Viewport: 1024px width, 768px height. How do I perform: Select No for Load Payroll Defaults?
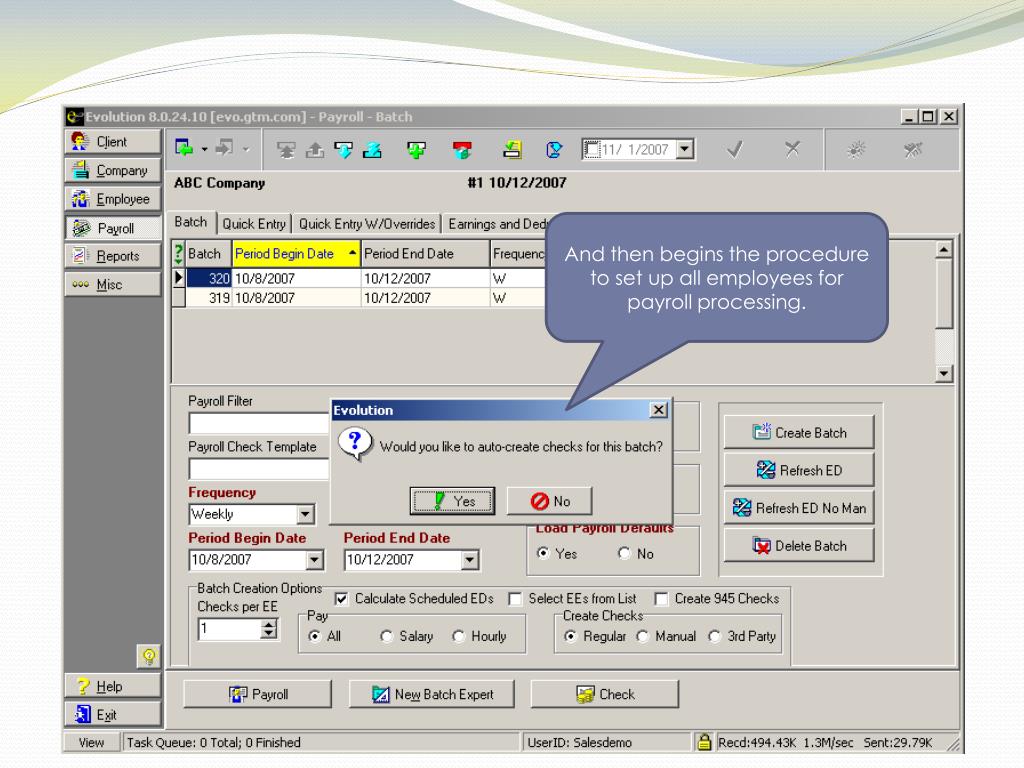coord(624,553)
